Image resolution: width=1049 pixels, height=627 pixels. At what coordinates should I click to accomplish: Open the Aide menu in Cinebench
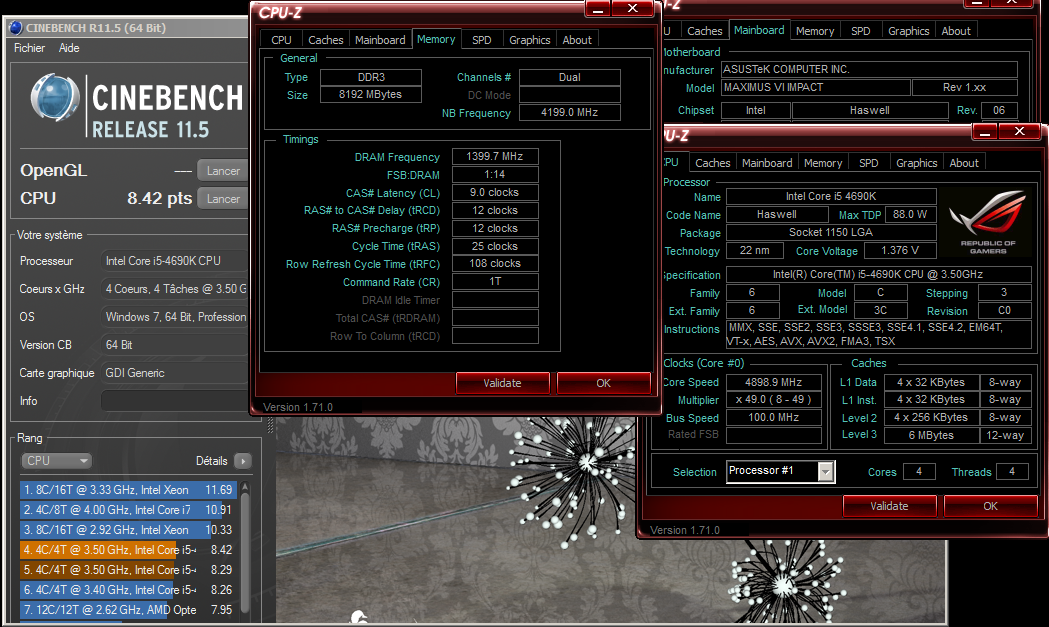click(69, 48)
